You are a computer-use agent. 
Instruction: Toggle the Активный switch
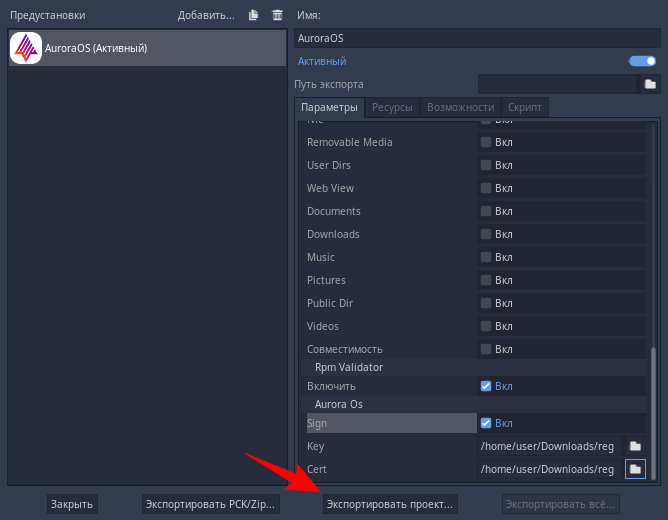(643, 61)
